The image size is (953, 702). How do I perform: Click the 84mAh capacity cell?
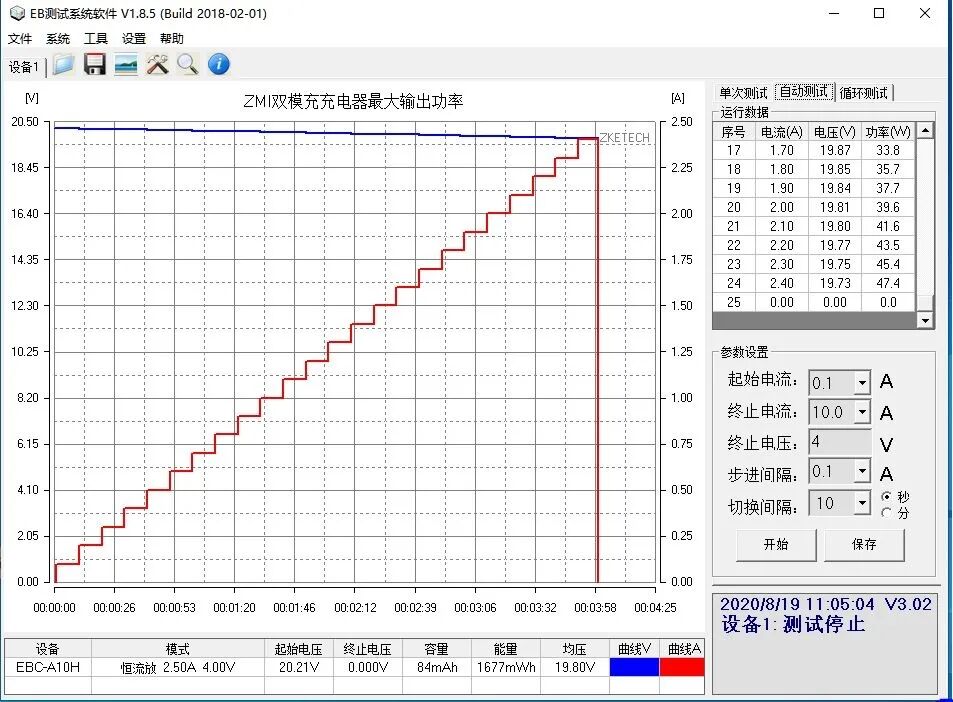[436, 667]
